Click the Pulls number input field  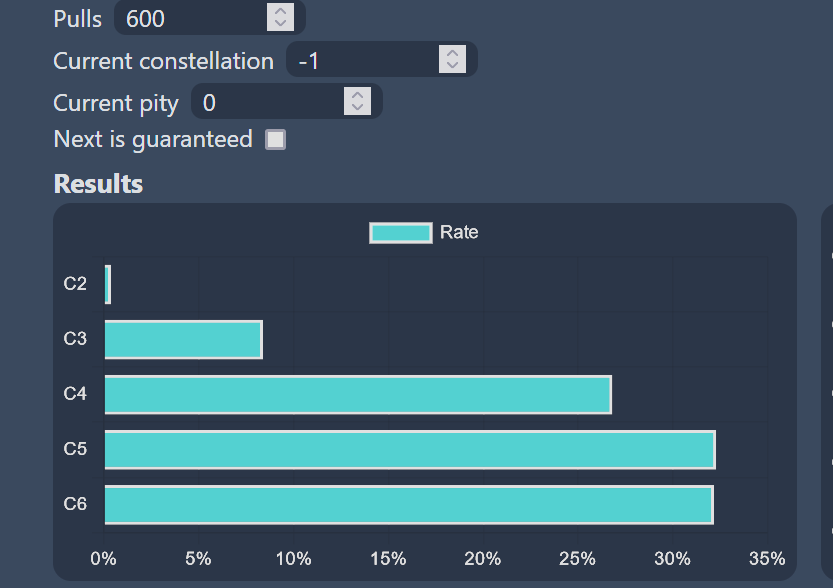point(190,18)
